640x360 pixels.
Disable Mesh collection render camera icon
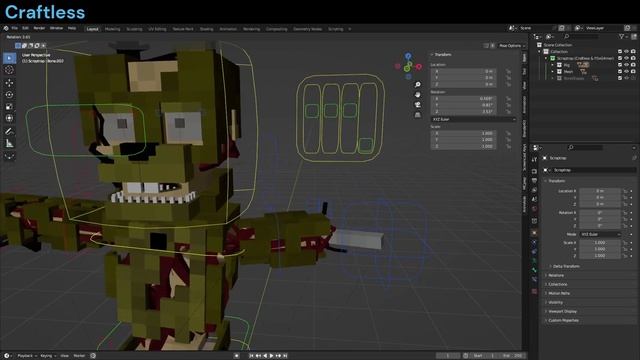(x=633, y=71)
